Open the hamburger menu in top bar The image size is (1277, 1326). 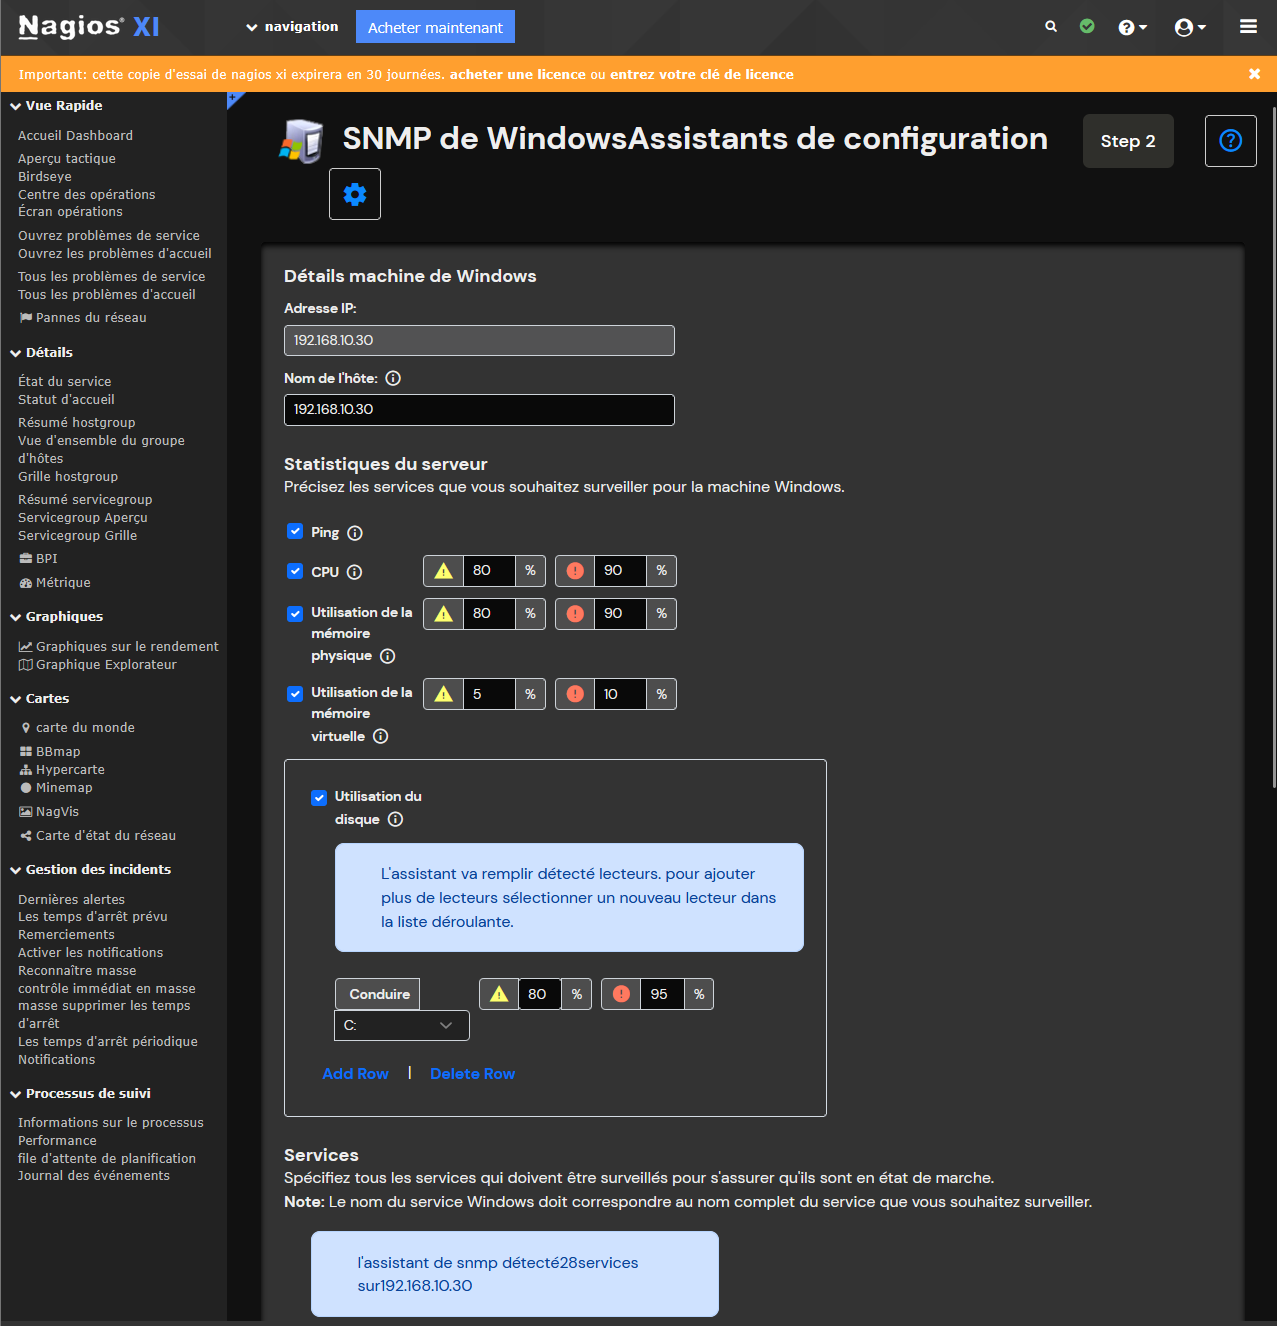1248,27
